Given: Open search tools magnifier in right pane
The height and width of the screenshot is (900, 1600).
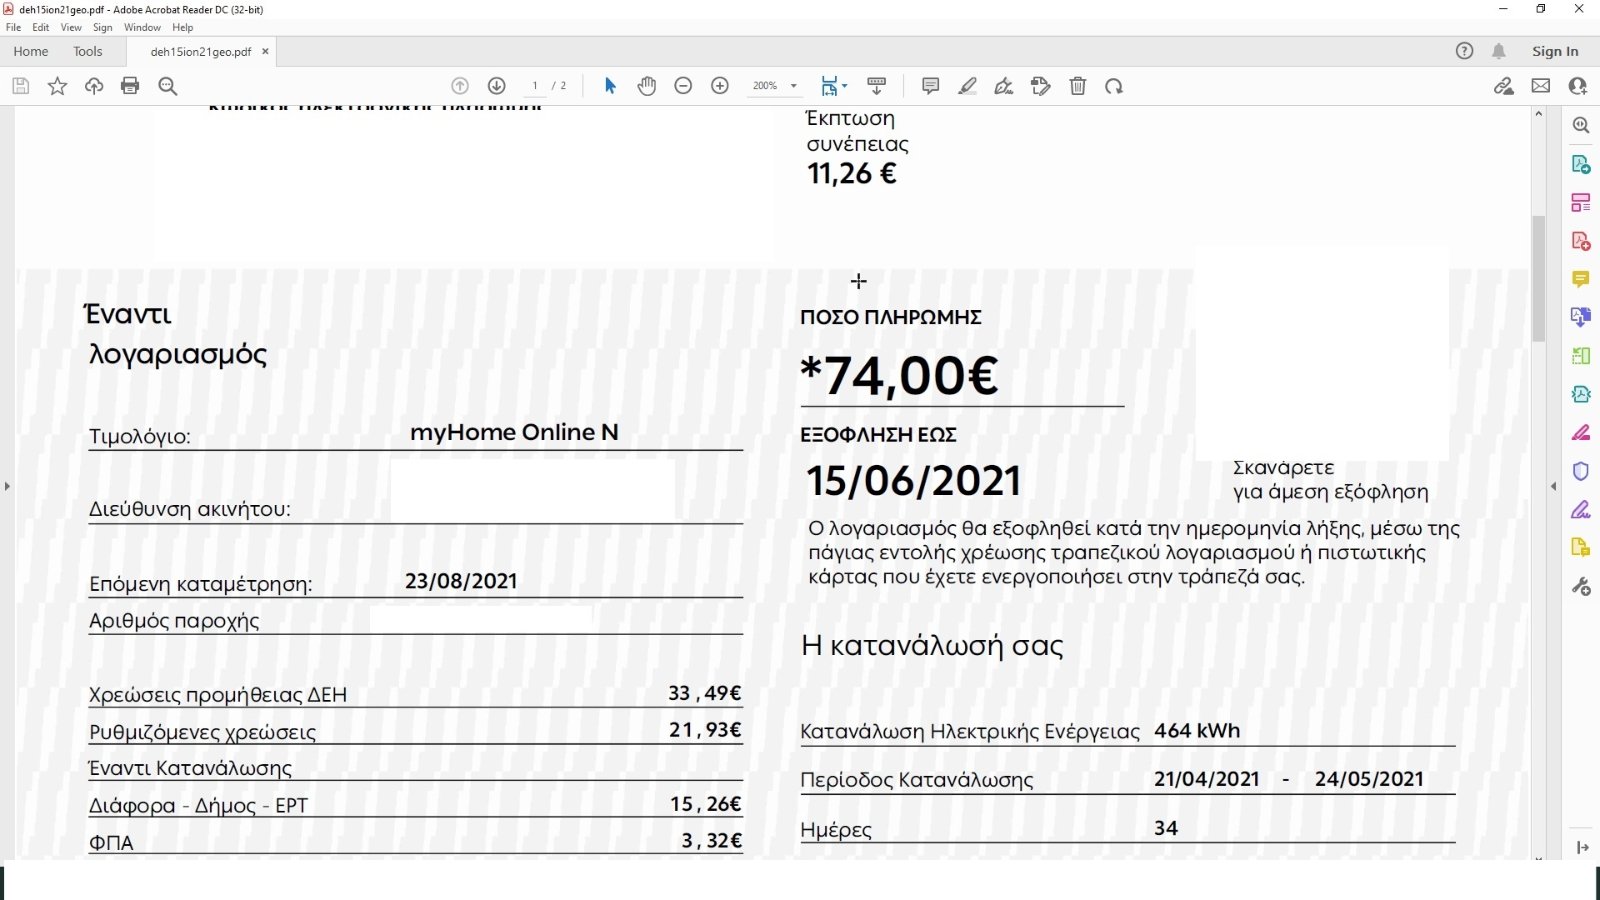Looking at the screenshot, I should (x=1581, y=125).
